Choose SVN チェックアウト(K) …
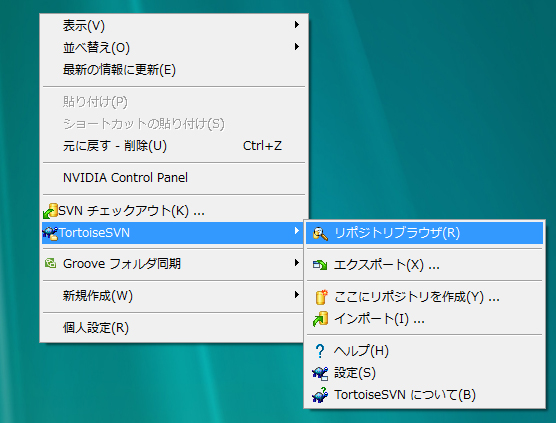This screenshot has width=556, height=423. pyautogui.click(x=174, y=211)
